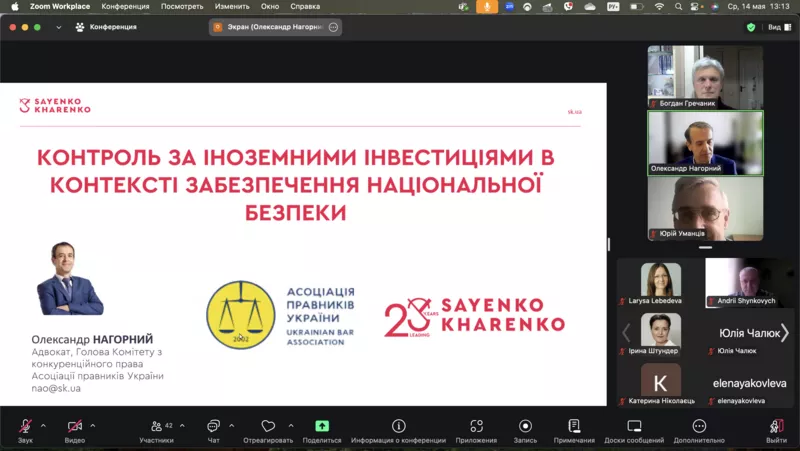Turn on camera with the Видео icon
The height and width of the screenshot is (451, 800).
tap(74, 426)
